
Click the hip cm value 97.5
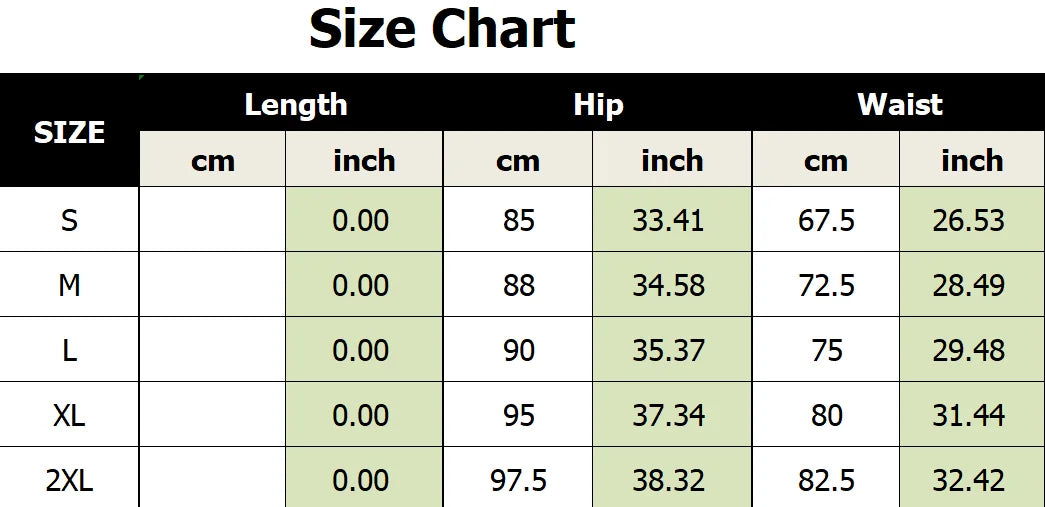click(x=519, y=480)
